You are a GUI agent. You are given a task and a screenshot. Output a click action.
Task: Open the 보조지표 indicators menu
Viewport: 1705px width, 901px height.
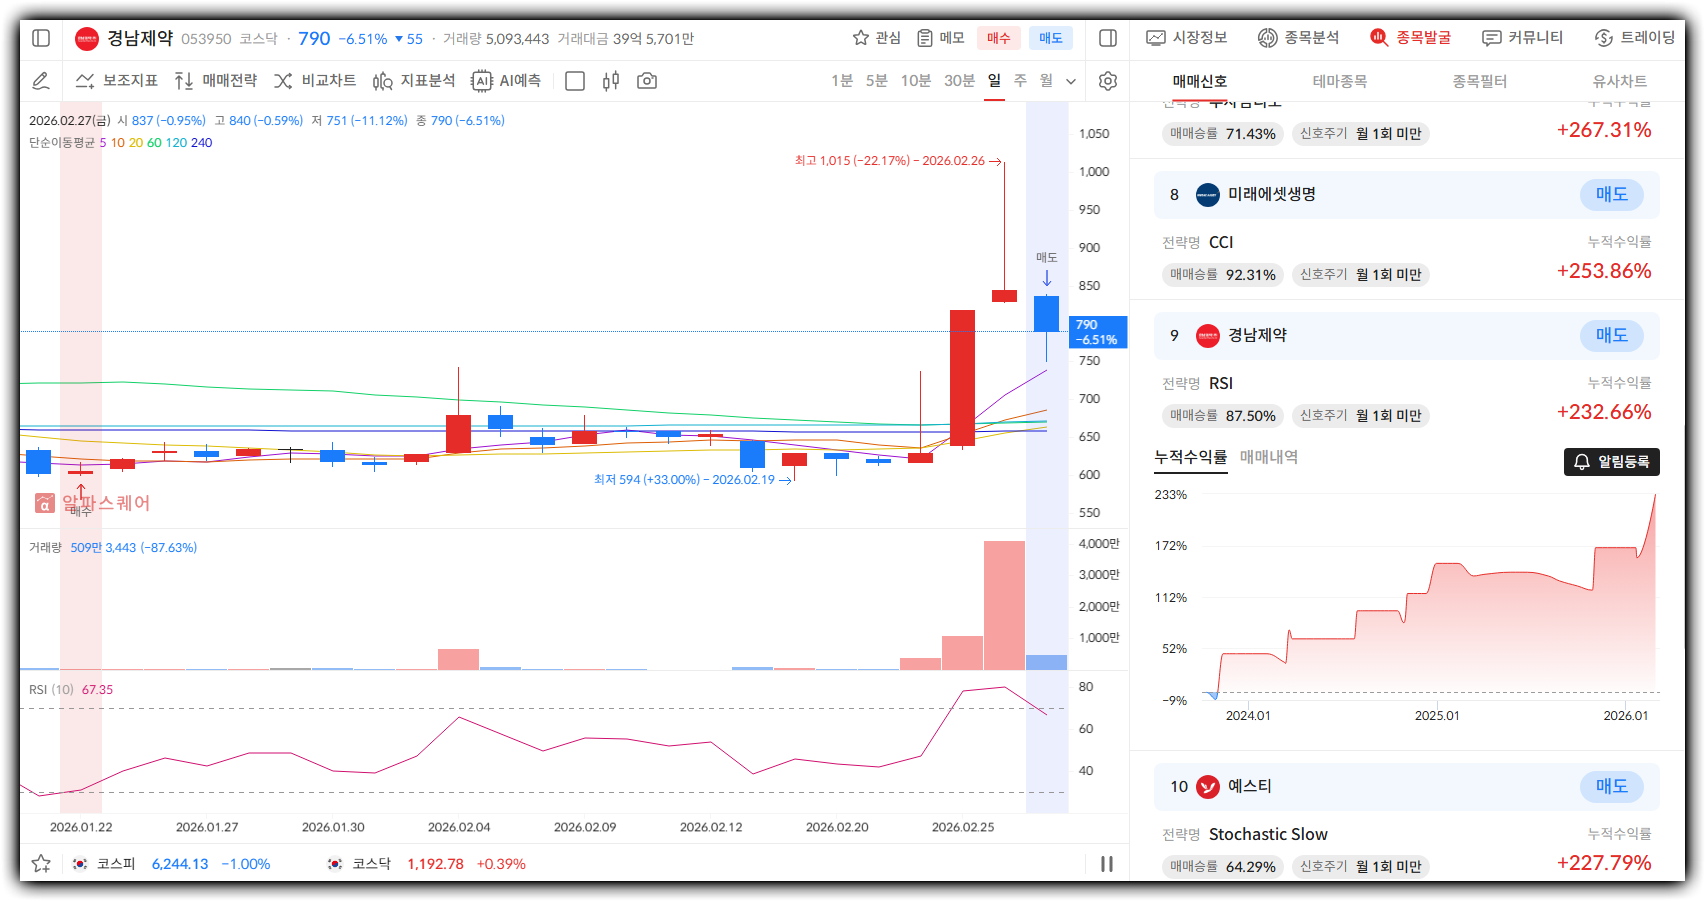tap(117, 81)
